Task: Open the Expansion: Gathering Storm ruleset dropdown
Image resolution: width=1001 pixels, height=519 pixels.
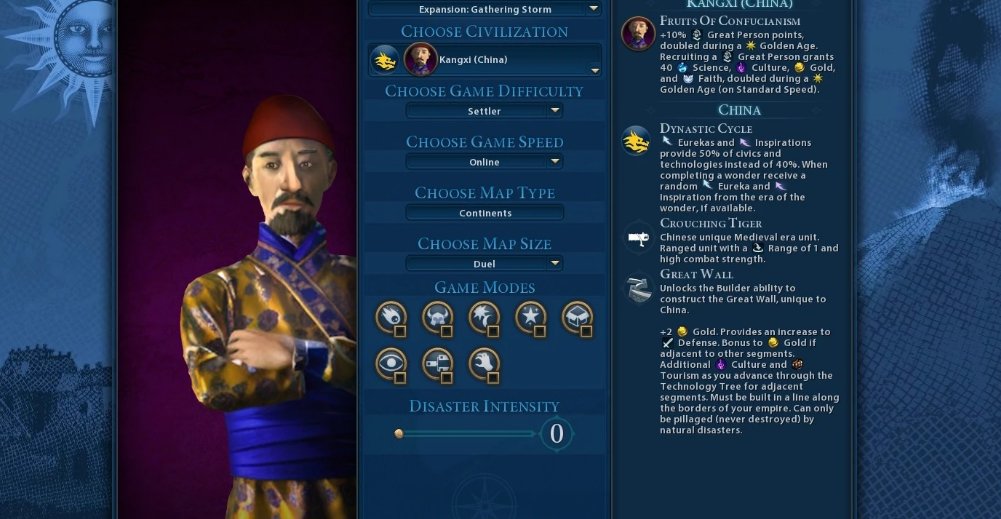Action: (x=485, y=9)
